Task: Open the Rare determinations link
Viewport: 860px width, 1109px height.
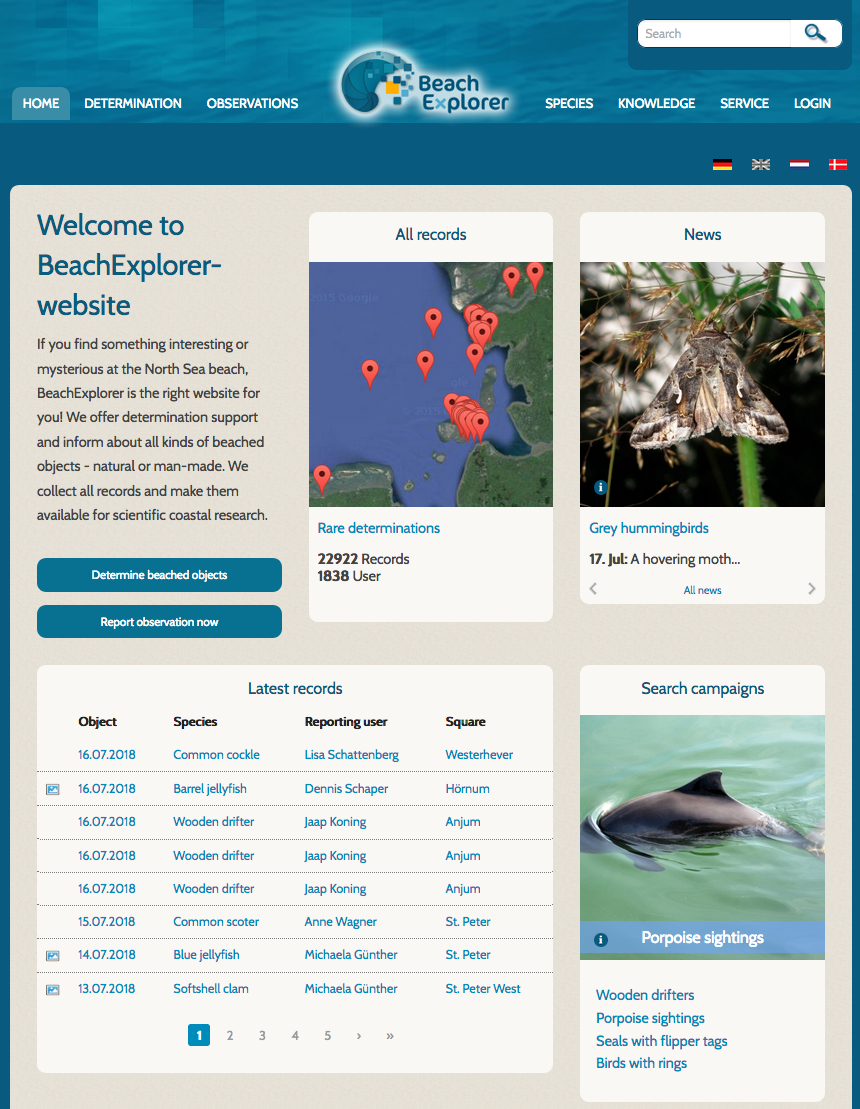Action: pyautogui.click(x=378, y=528)
